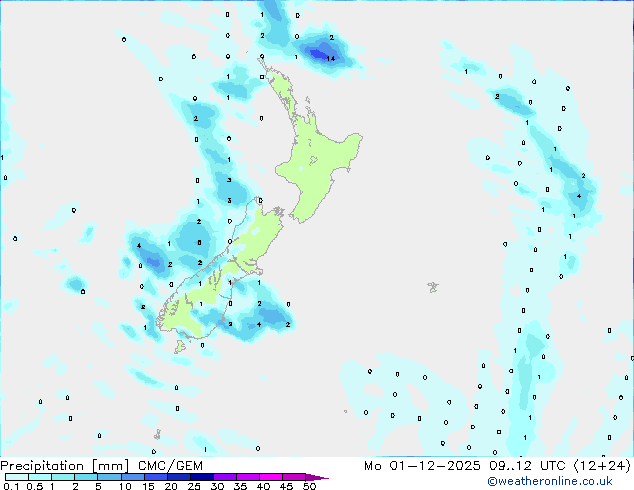
Task: Click the 0.1–0.5 mm palest legend swatch
Action: point(17,477)
